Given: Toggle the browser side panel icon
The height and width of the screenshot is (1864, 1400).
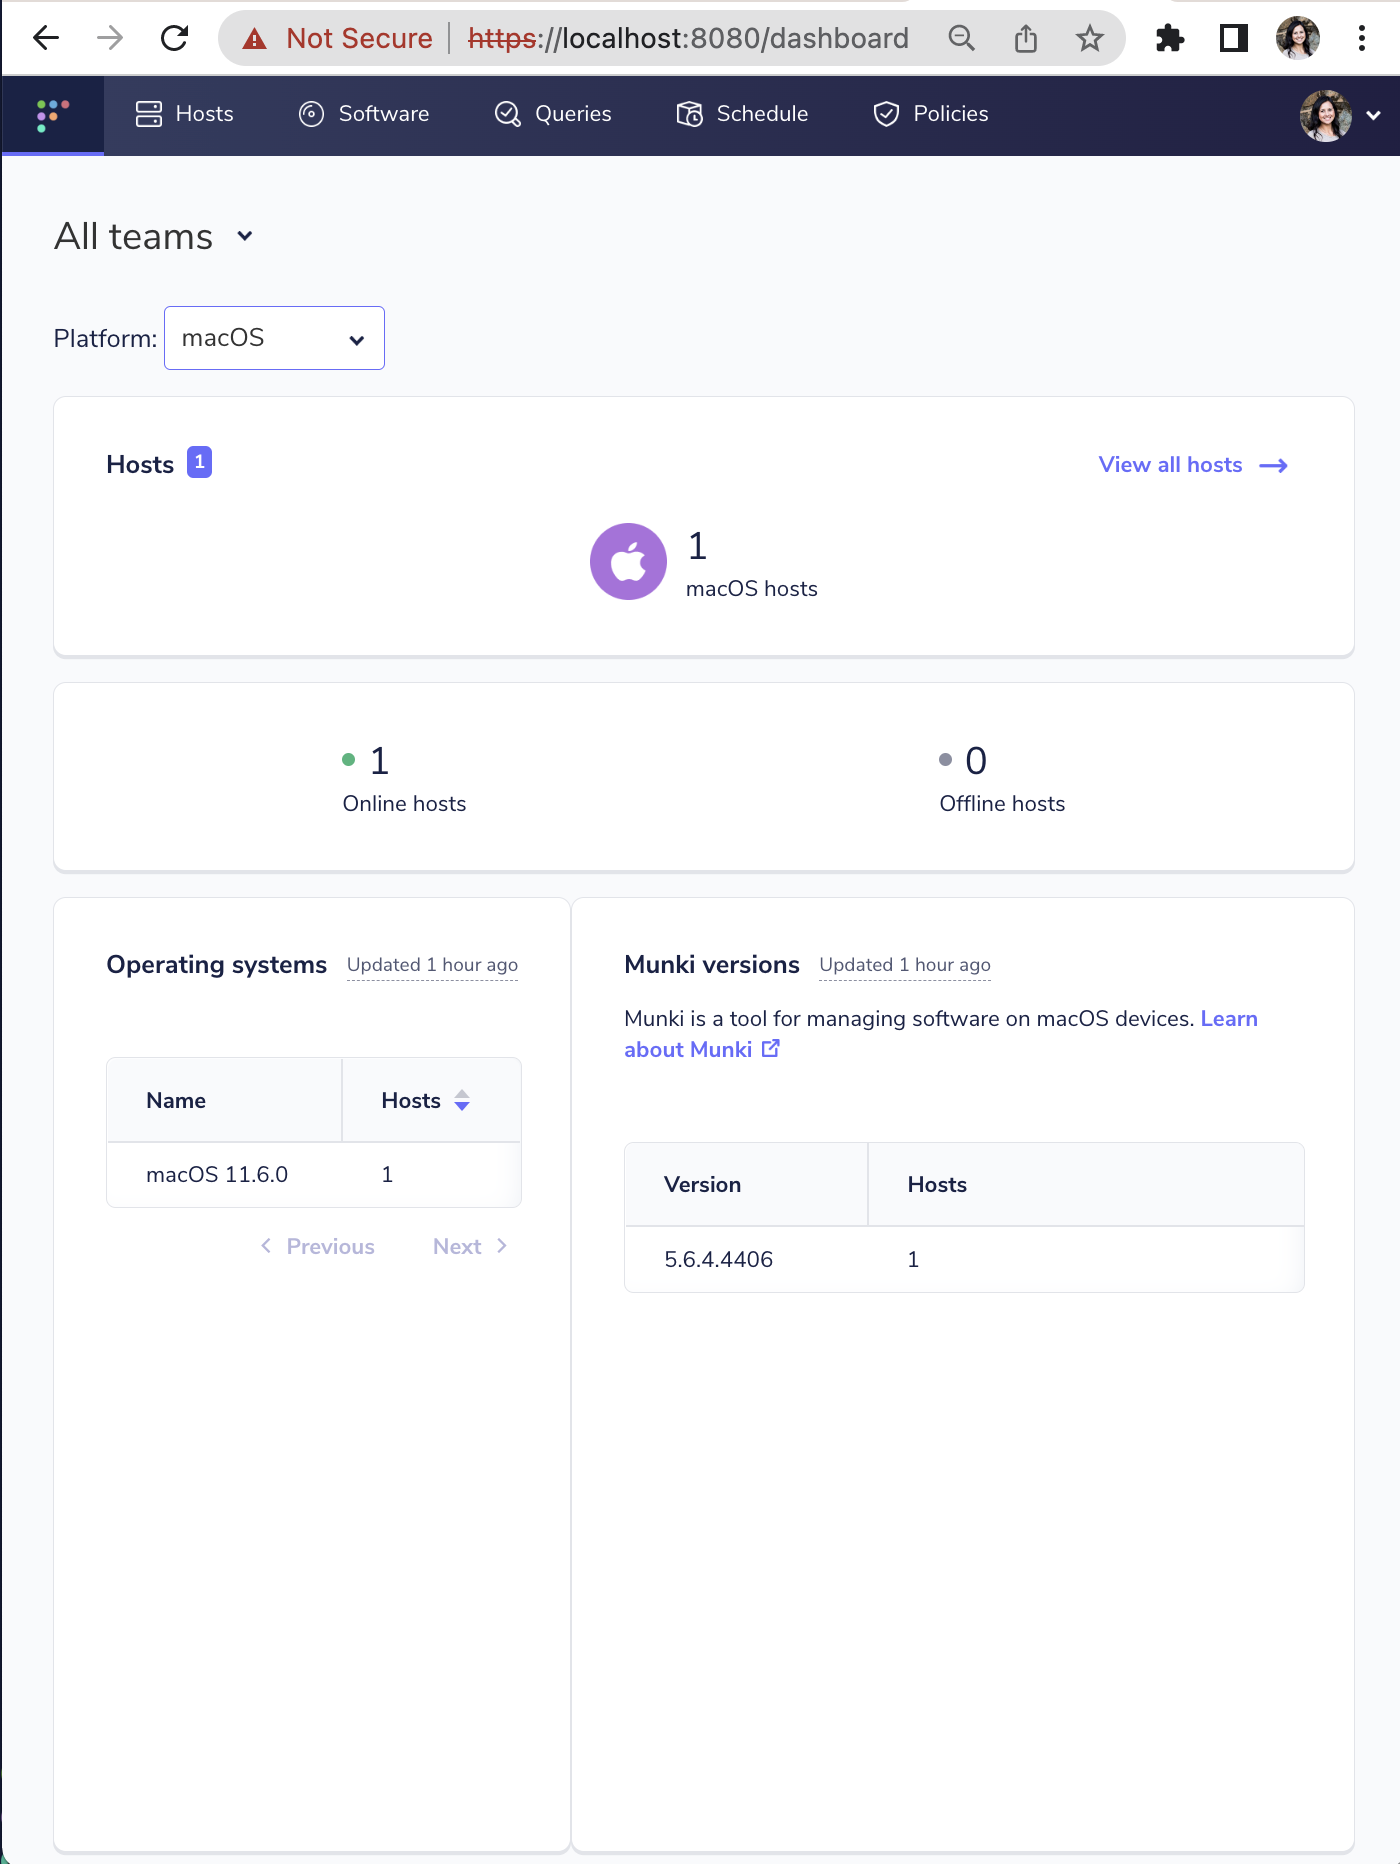Looking at the screenshot, I should [x=1233, y=39].
